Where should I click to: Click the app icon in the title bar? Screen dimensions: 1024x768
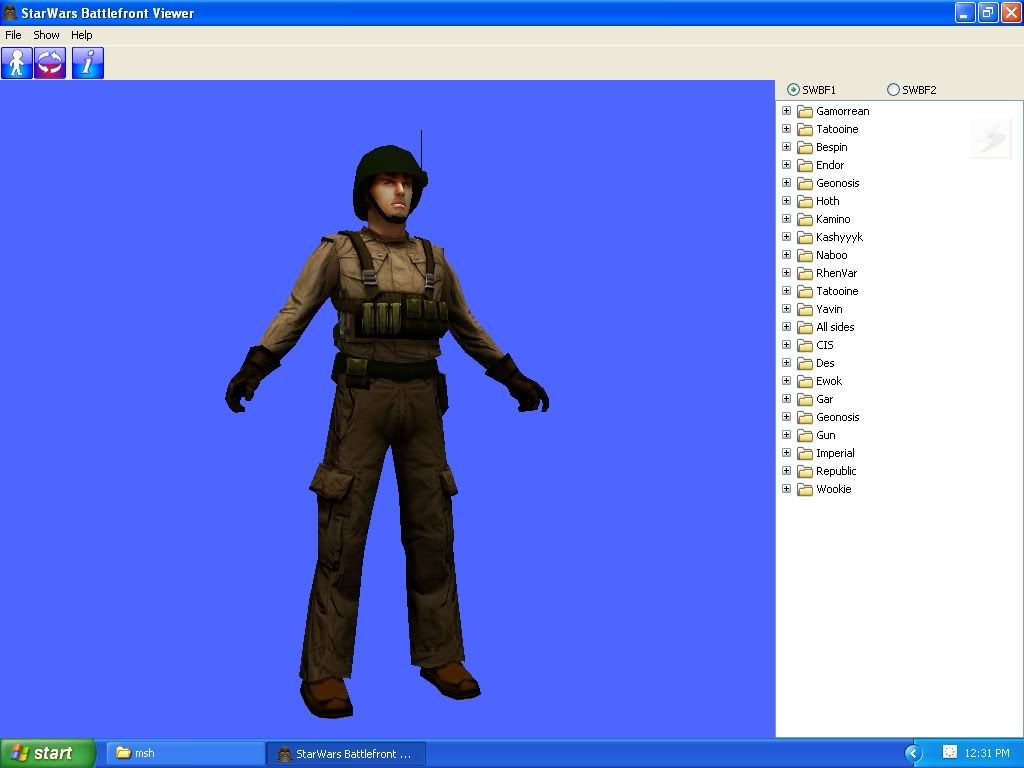(x=10, y=12)
